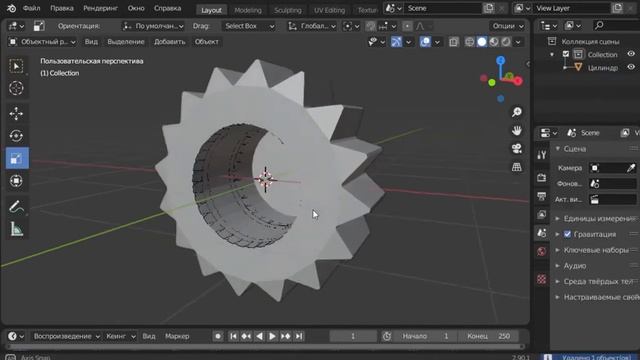Open the Drag Select Box dropdown
Image resolution: width=640 pixels, height=360 pixels.
click(x=249, y=26)
